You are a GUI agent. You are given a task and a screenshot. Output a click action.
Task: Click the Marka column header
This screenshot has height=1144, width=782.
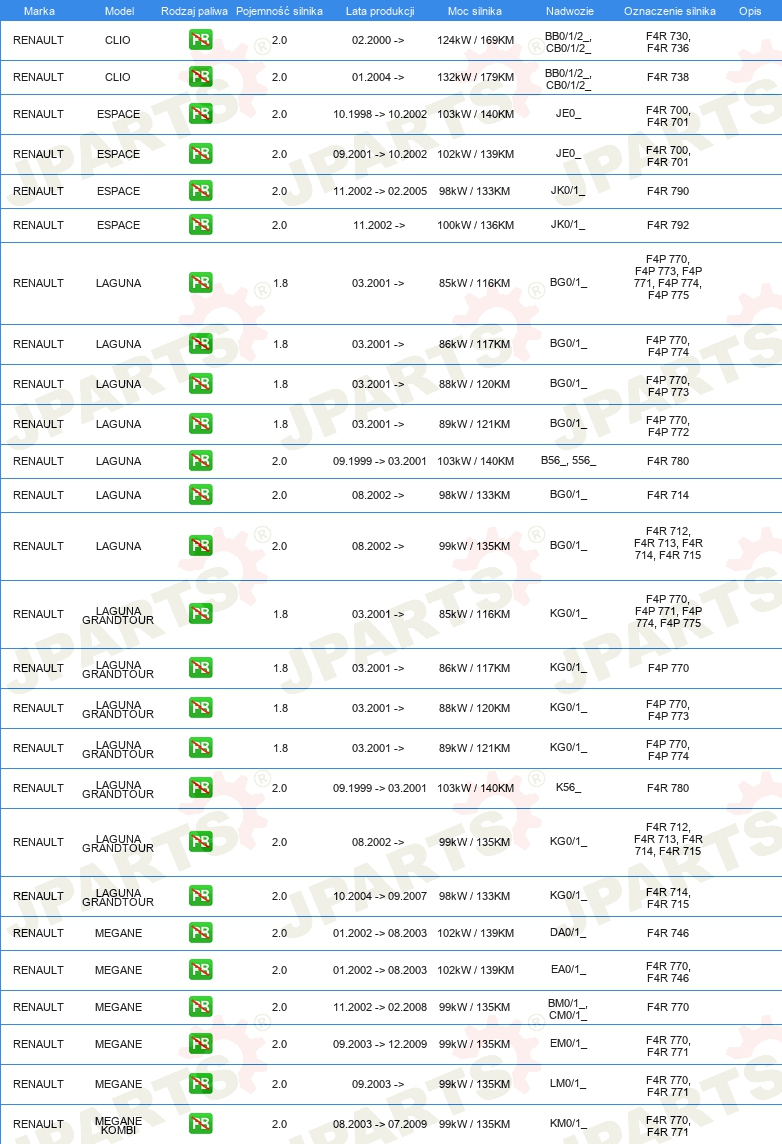tap(39, 11)
